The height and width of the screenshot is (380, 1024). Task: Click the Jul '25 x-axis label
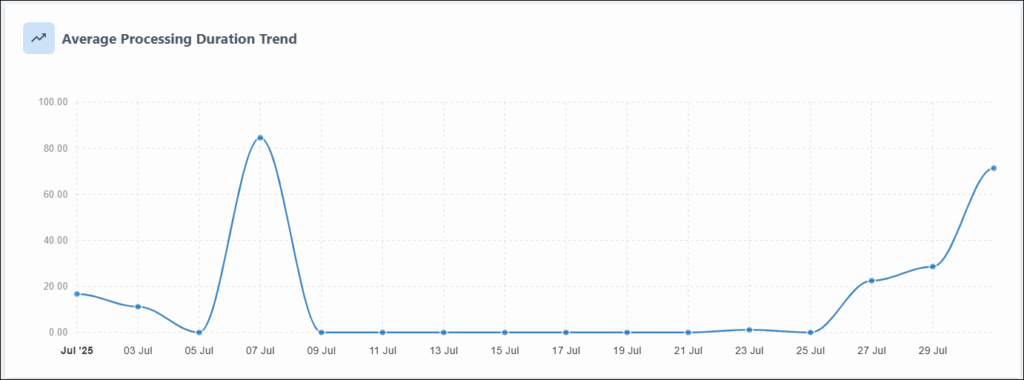(77, 351)
